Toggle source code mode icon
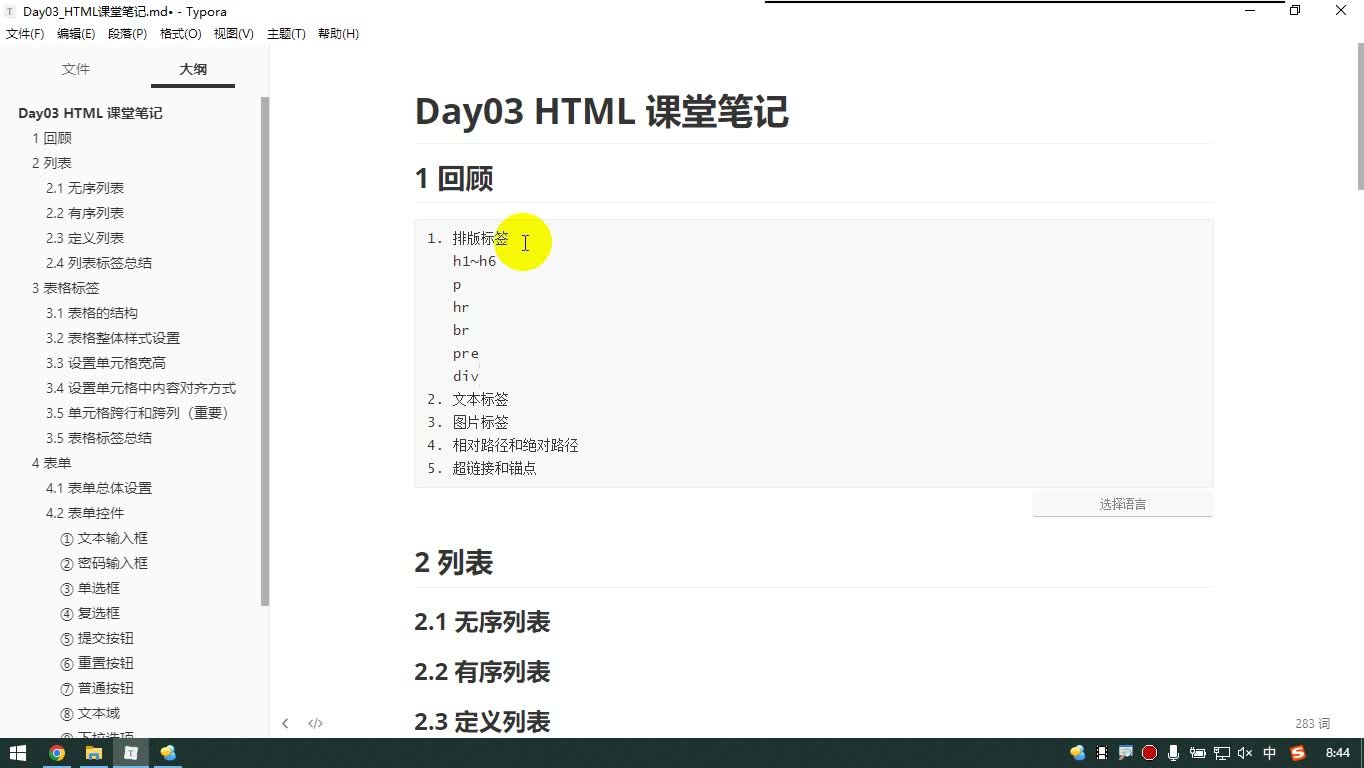The width and height of the screenshot is (1364, 768). point(315,723)
